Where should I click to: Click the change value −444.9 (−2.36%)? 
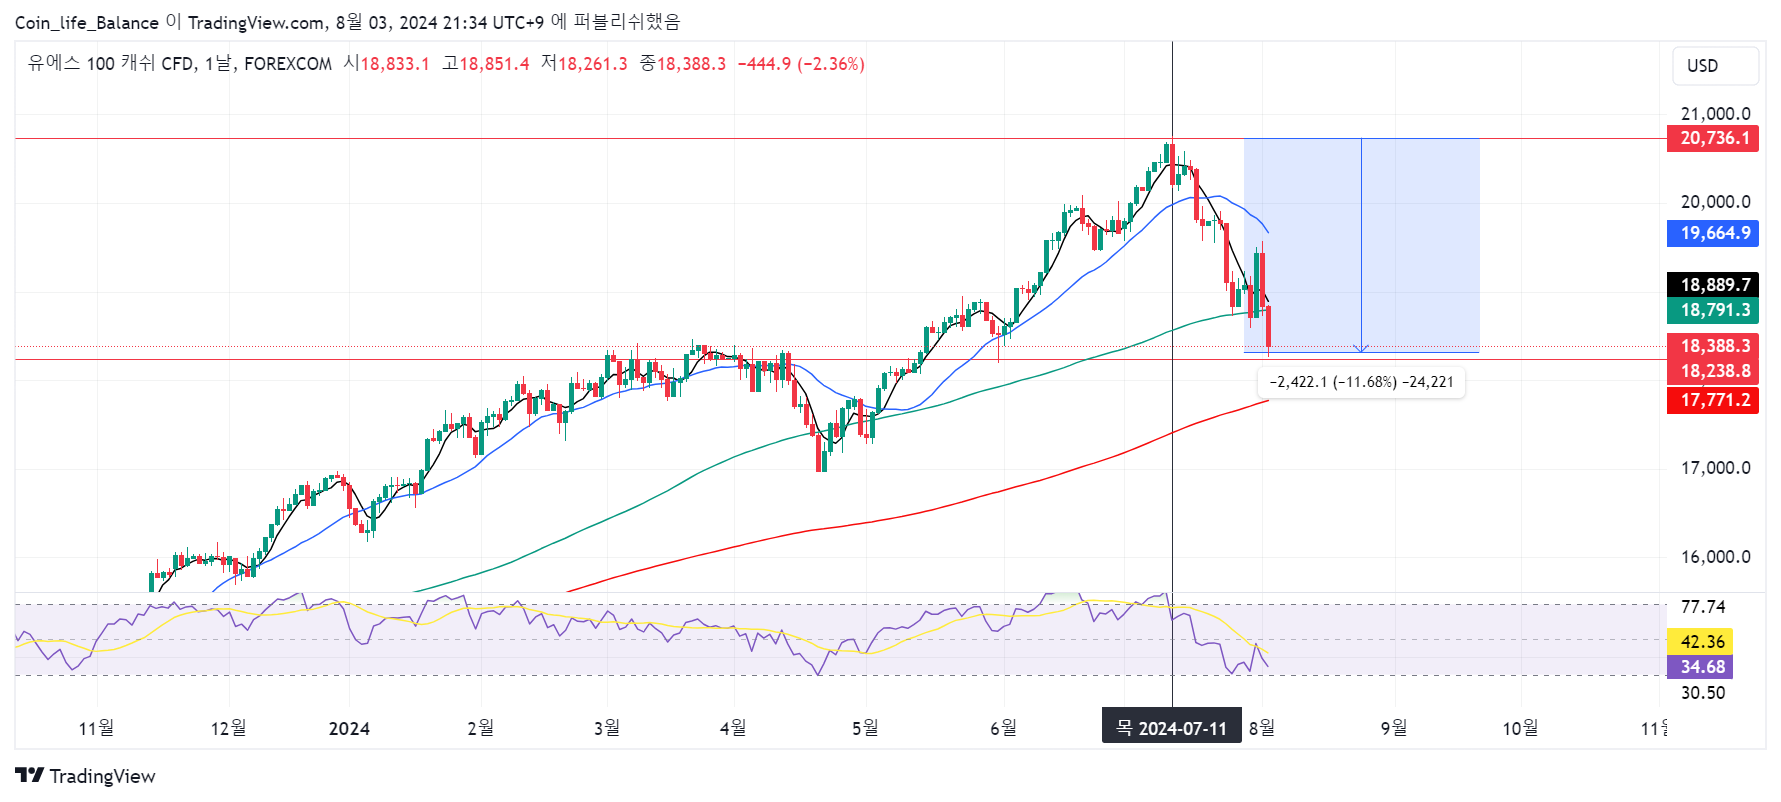pyautogui.click(x=801, y=64)
